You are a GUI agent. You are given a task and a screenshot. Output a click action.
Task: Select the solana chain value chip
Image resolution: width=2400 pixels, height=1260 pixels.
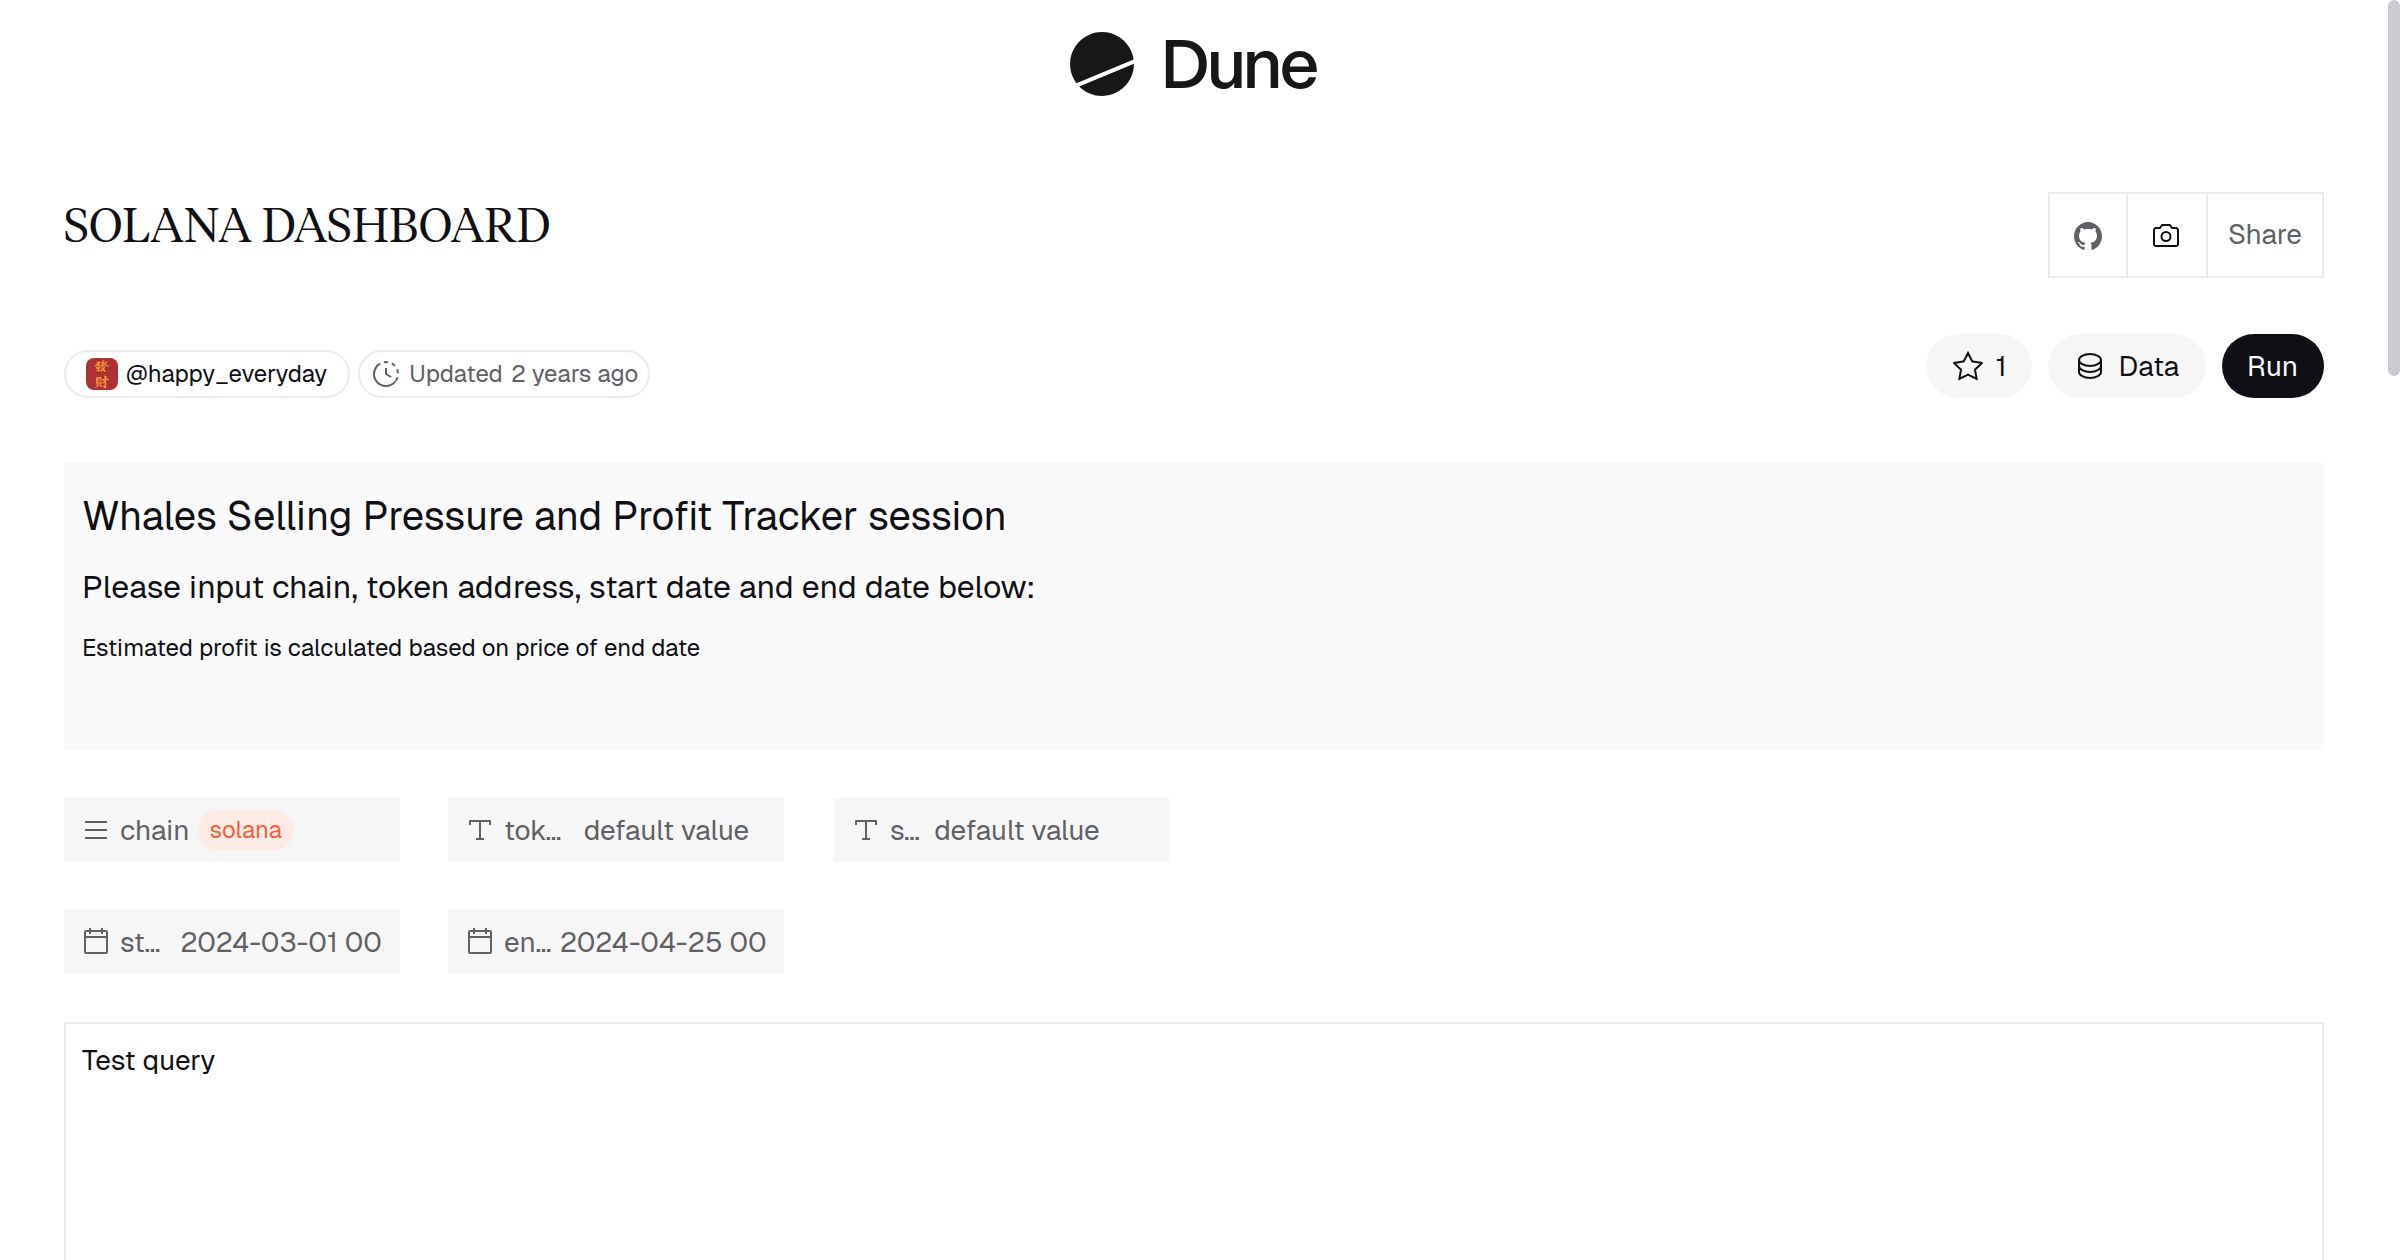pyautogui.click(x=245, y=830)
